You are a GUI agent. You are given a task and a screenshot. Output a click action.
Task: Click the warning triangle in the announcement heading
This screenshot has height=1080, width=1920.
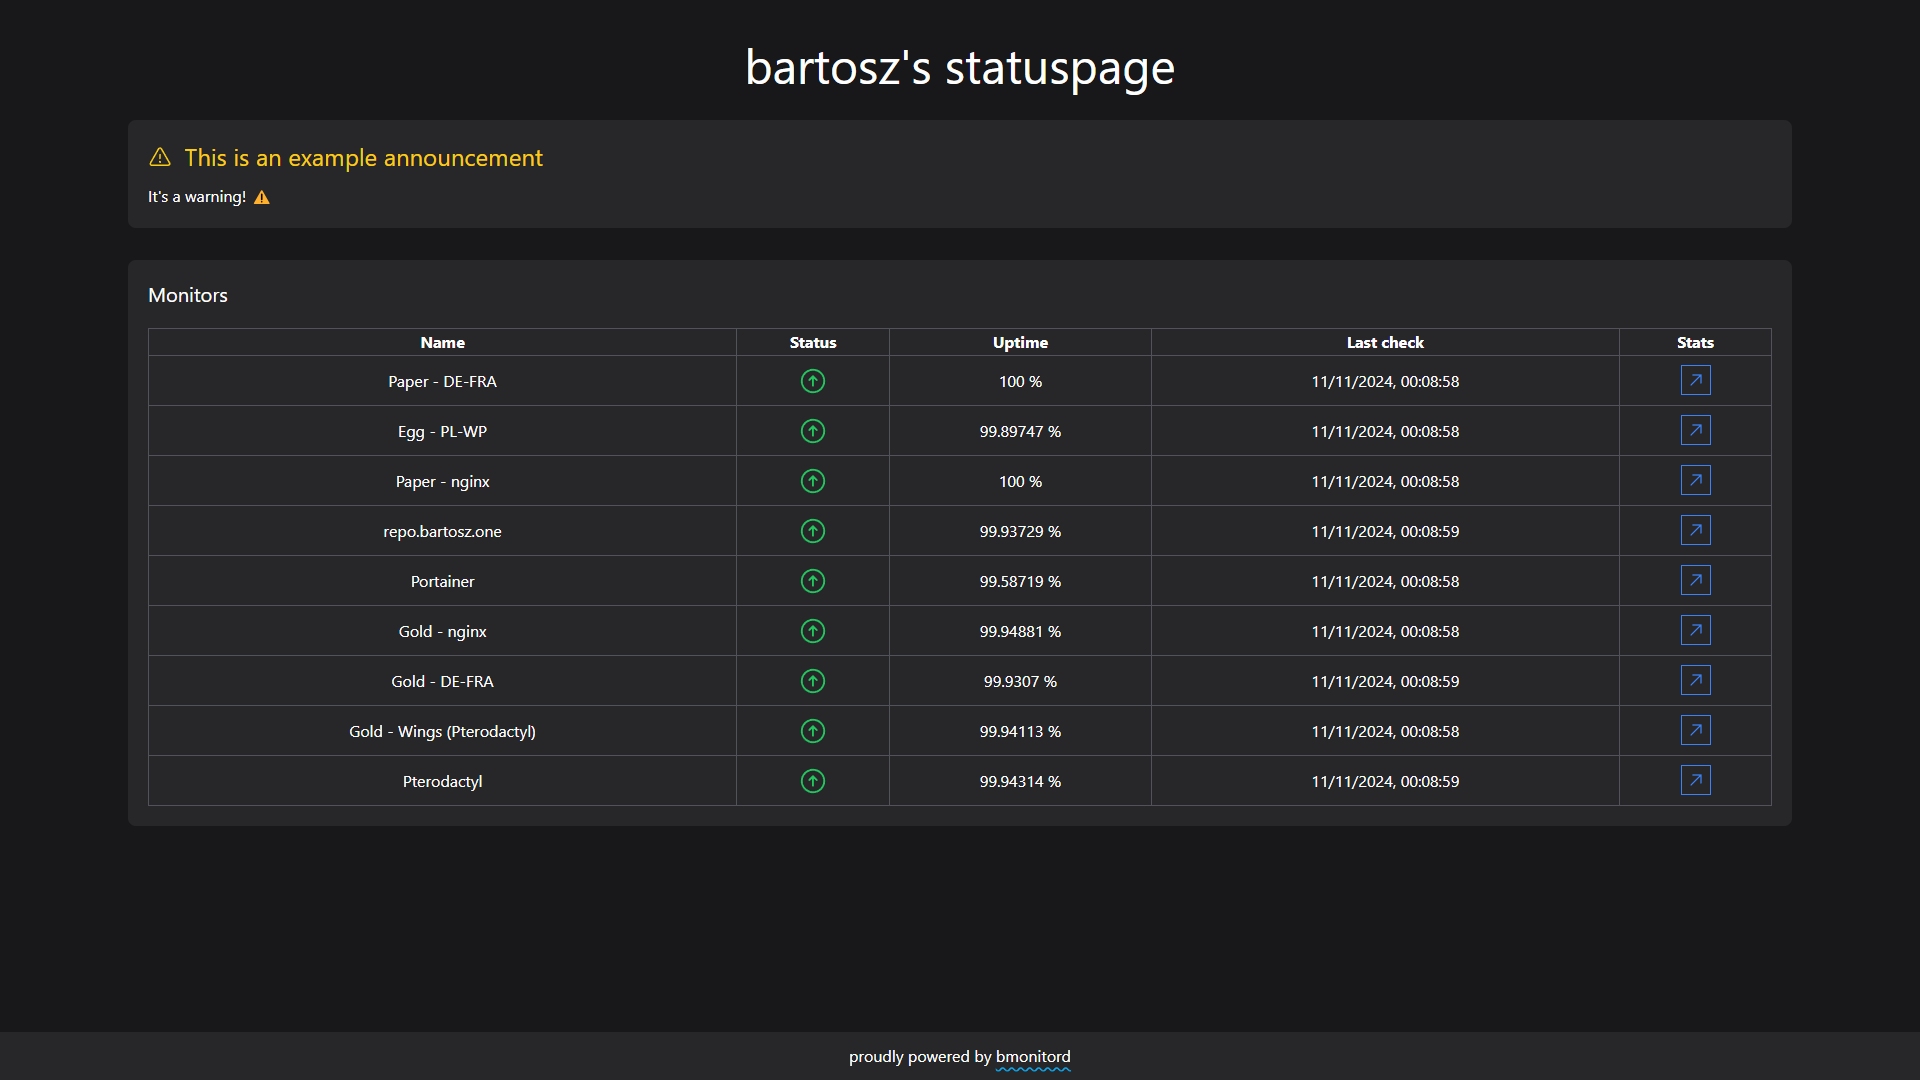tap(160, 157)
